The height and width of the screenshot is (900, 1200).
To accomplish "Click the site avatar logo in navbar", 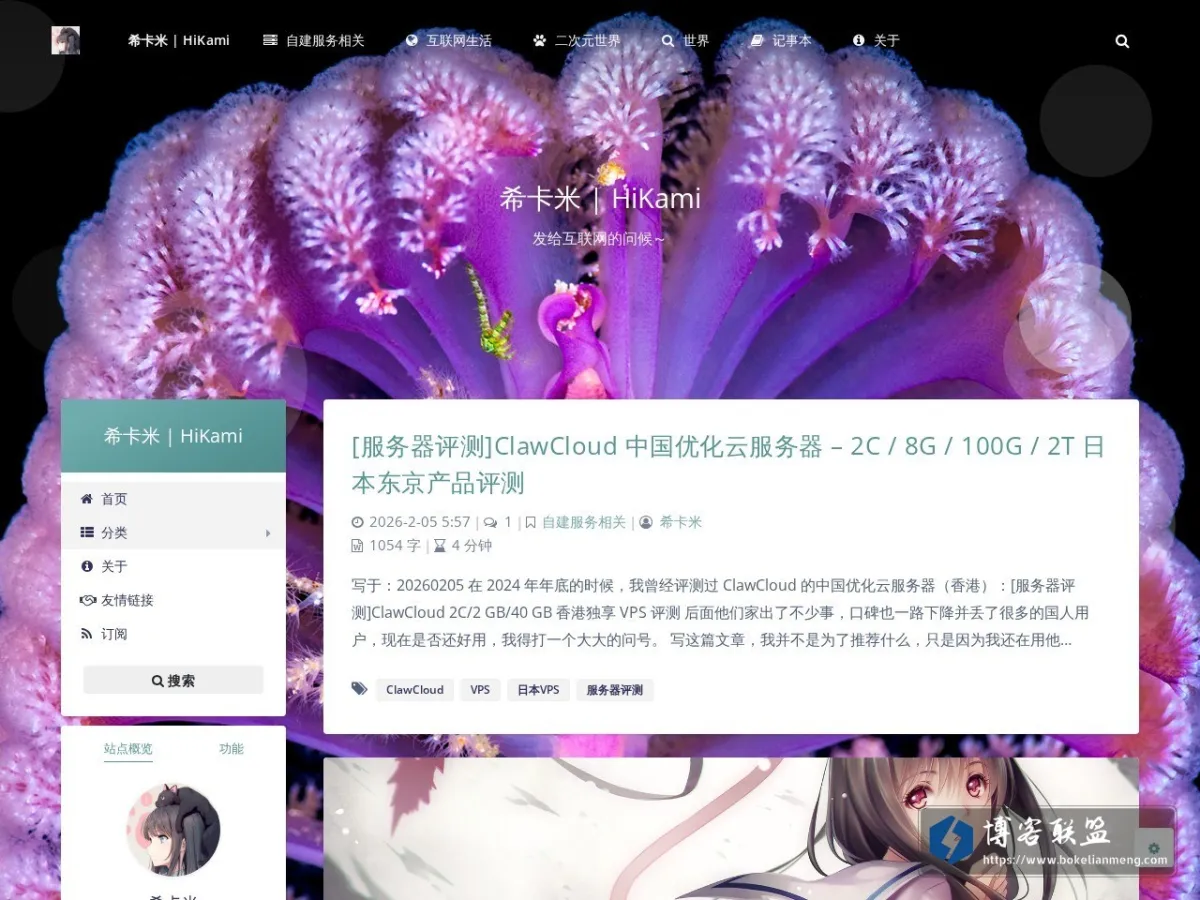I will pos(66,41).
